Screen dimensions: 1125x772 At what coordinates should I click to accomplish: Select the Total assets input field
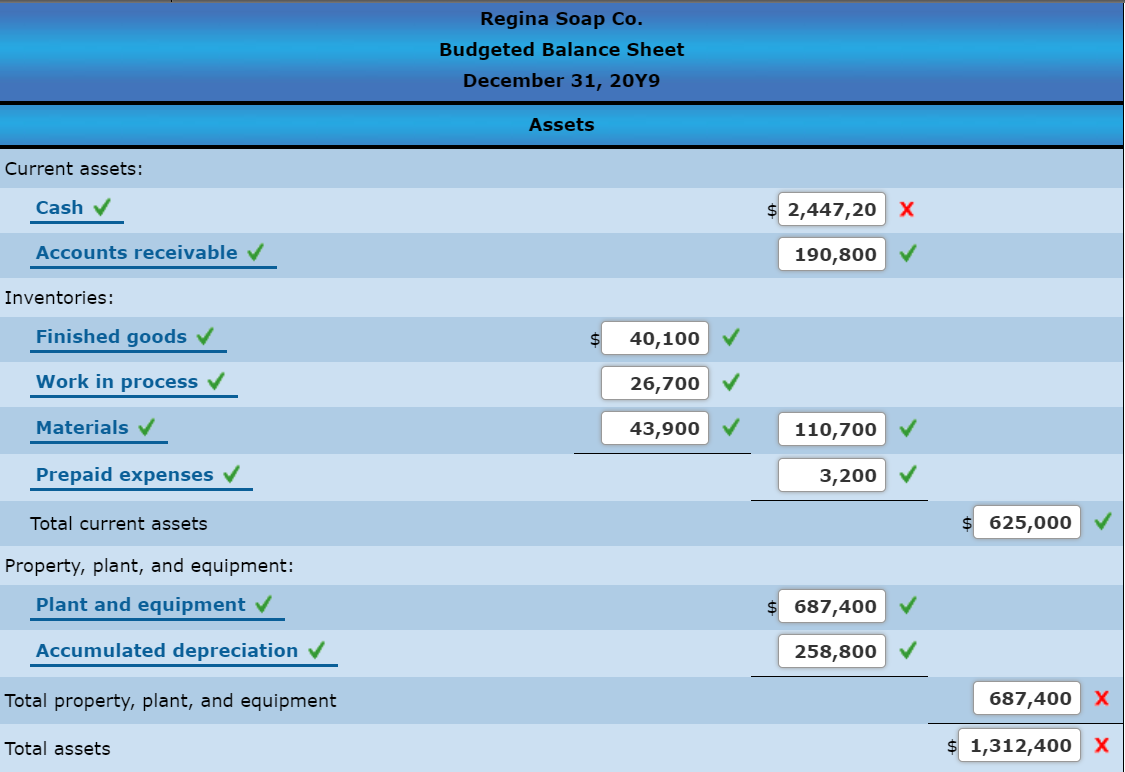[1020, 745]
